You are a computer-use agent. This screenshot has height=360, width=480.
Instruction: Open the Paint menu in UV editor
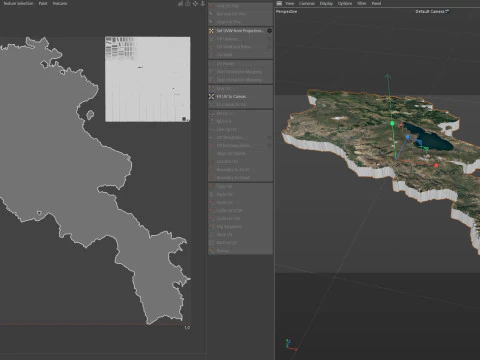[x=43, y=3]
